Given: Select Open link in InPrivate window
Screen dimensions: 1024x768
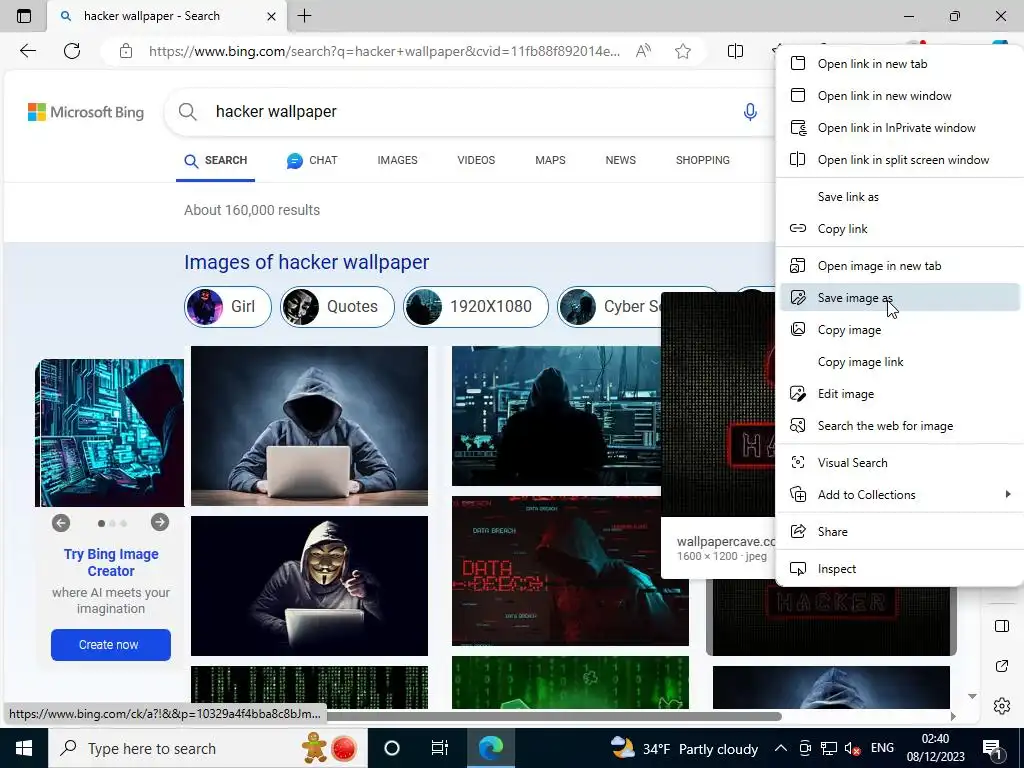Looking at the screenshot, I should pos(899,128).
